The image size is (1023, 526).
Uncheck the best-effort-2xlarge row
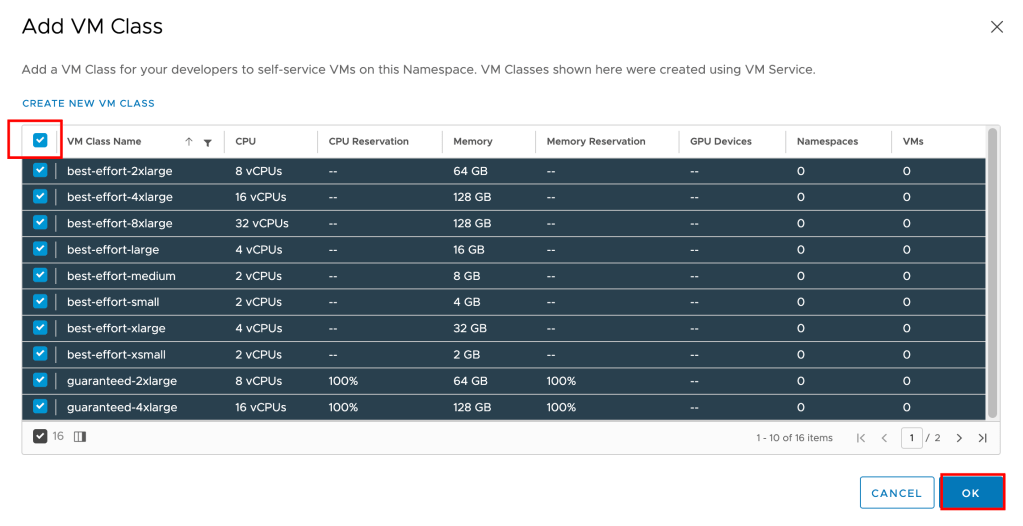[40, 171]
